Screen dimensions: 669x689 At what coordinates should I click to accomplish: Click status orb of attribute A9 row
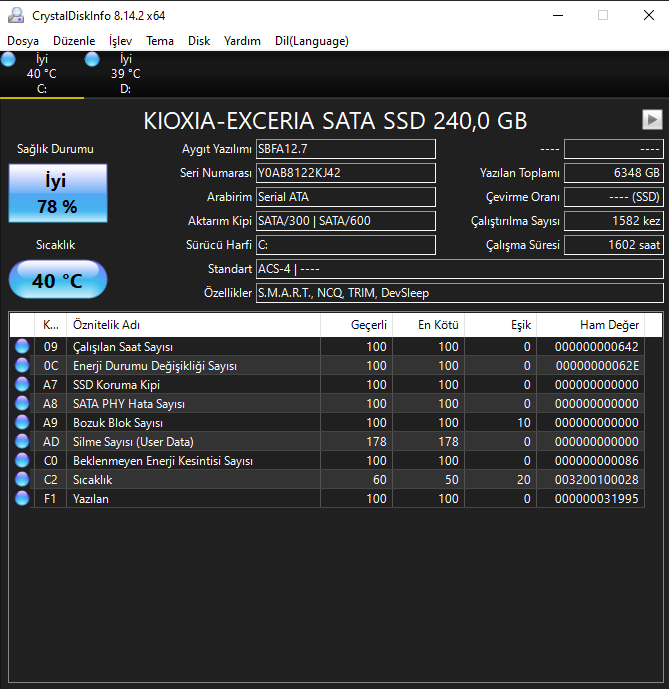22,422
